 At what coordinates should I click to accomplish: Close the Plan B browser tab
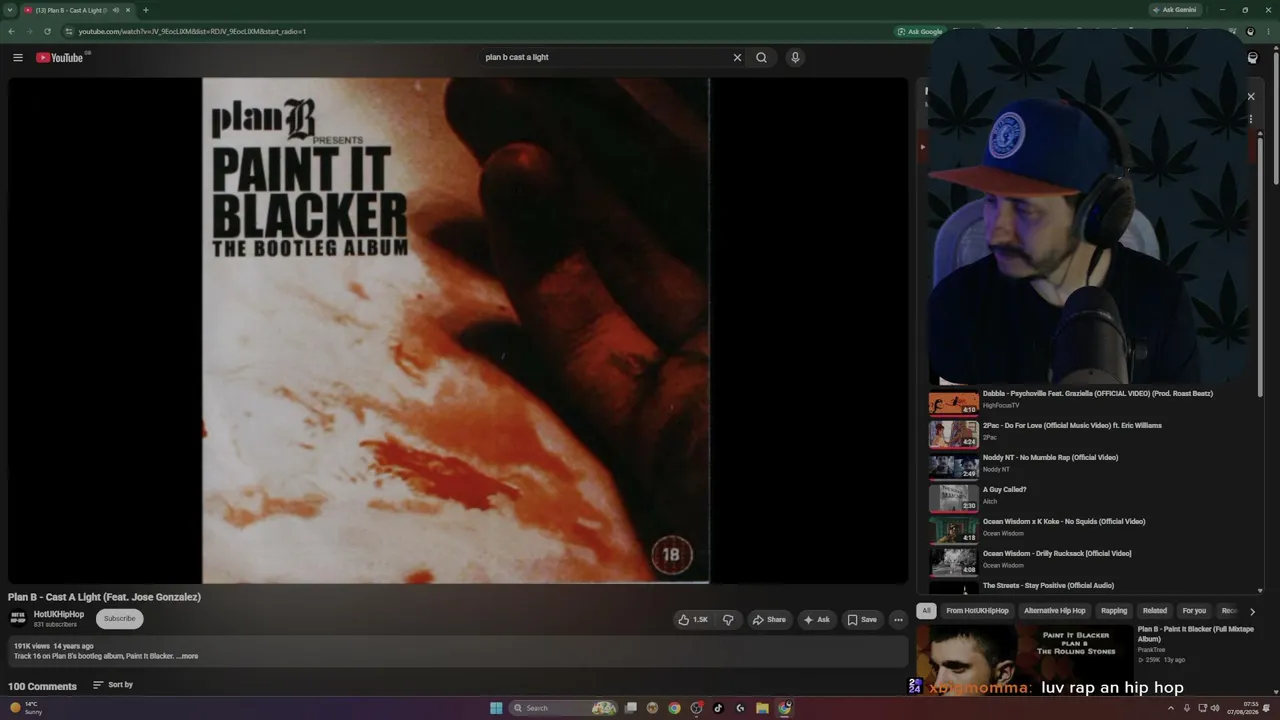[128, 10]
